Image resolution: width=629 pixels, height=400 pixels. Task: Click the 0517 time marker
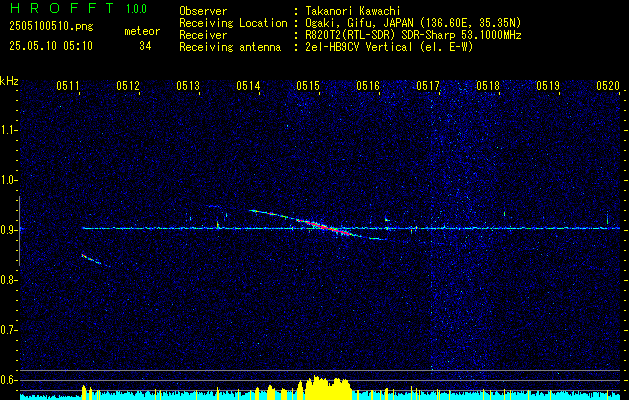[428, 85]
